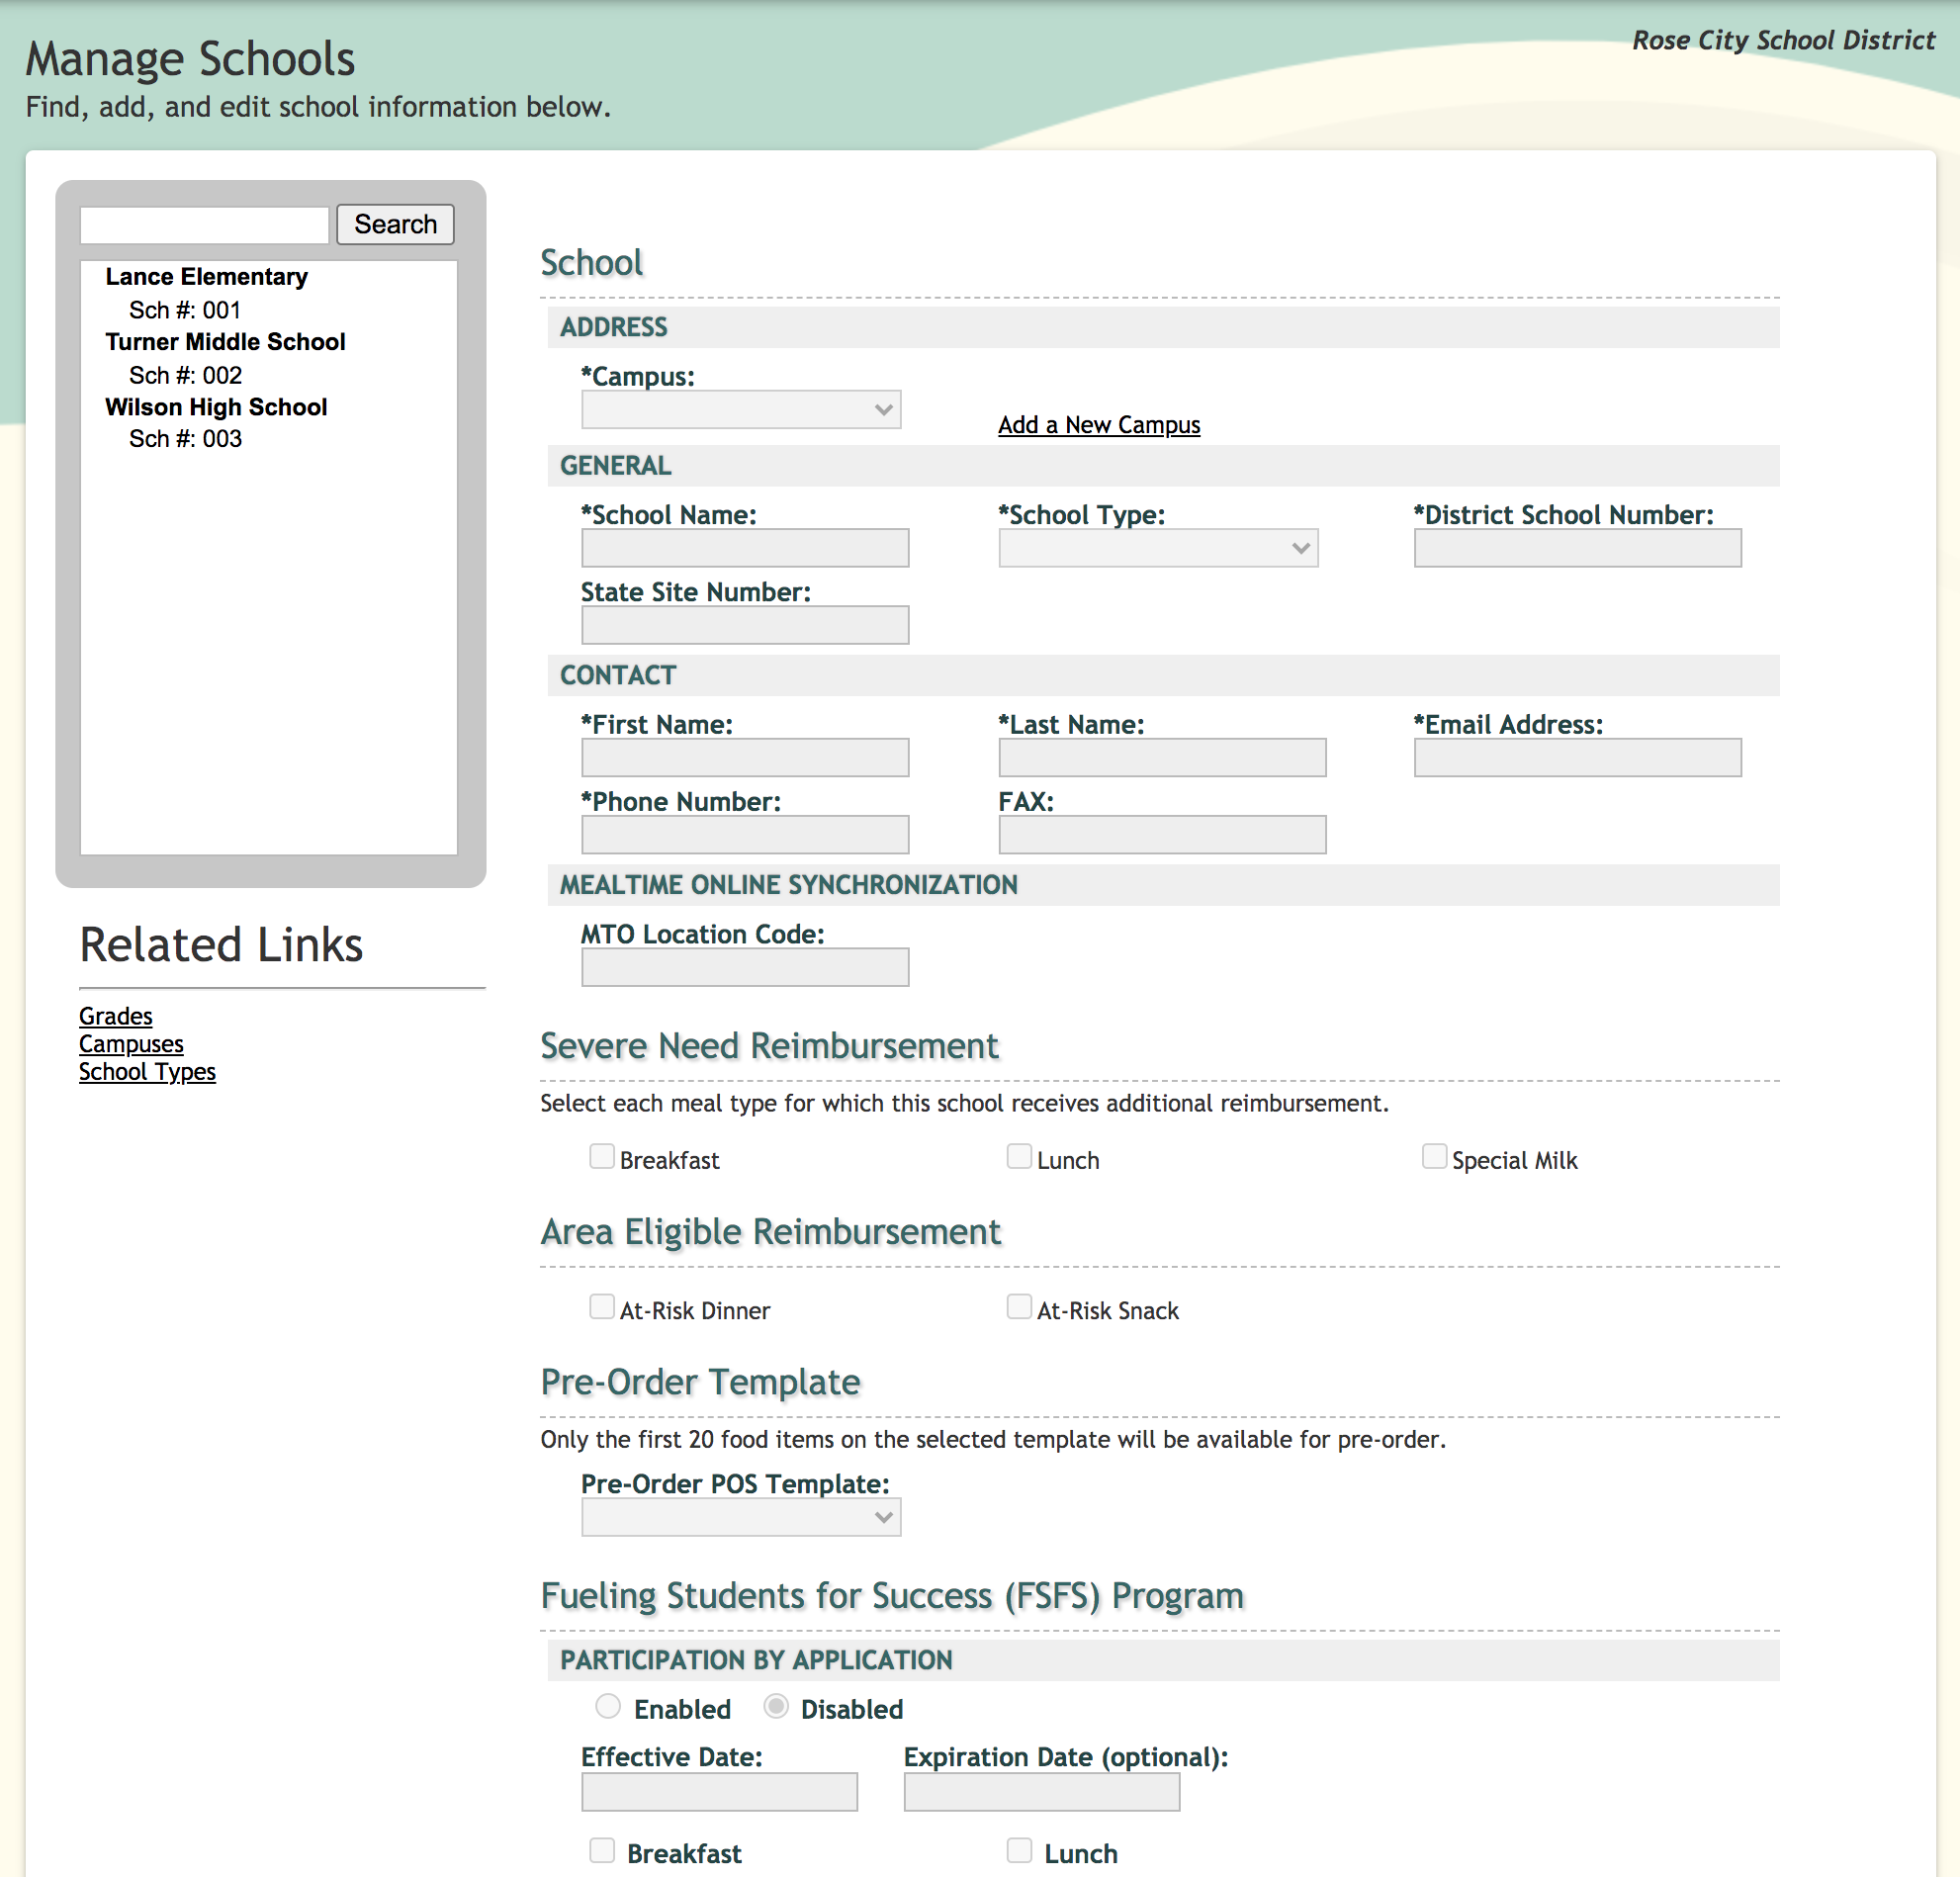
Task: Open the Grades related link
Action: click(x=116, y=1016)
